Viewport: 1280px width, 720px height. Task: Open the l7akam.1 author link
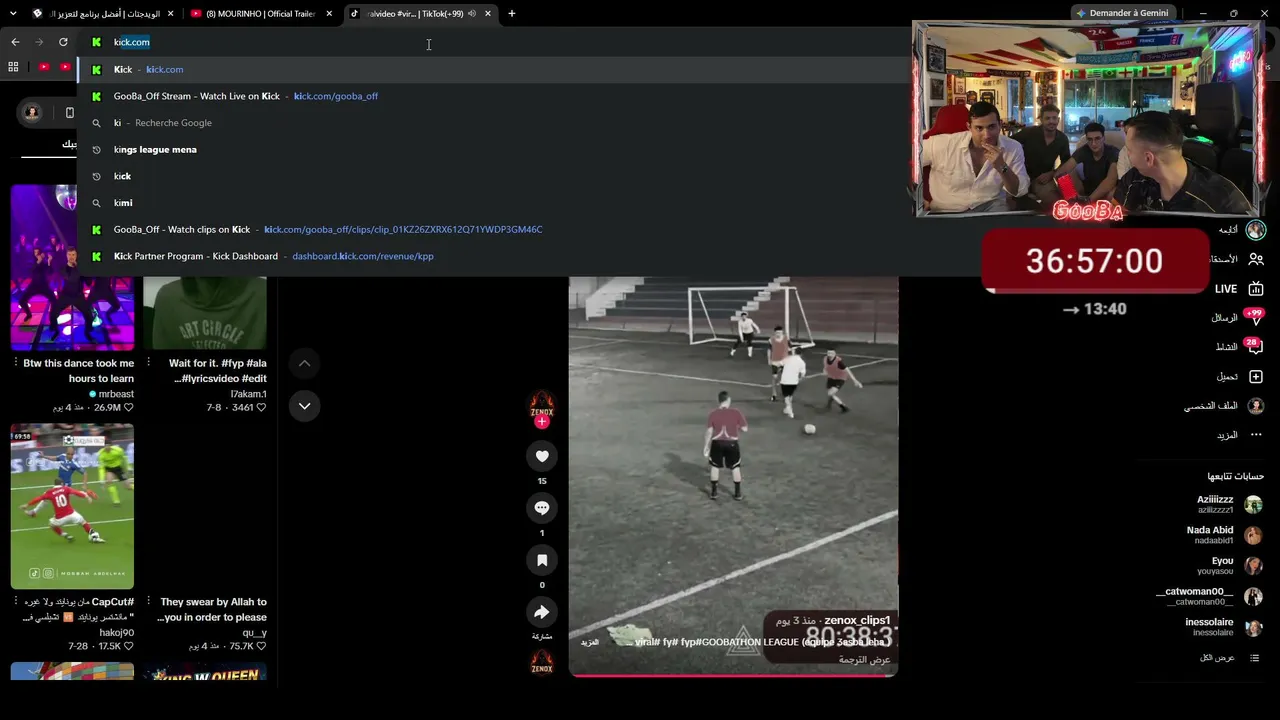(248, 394)
